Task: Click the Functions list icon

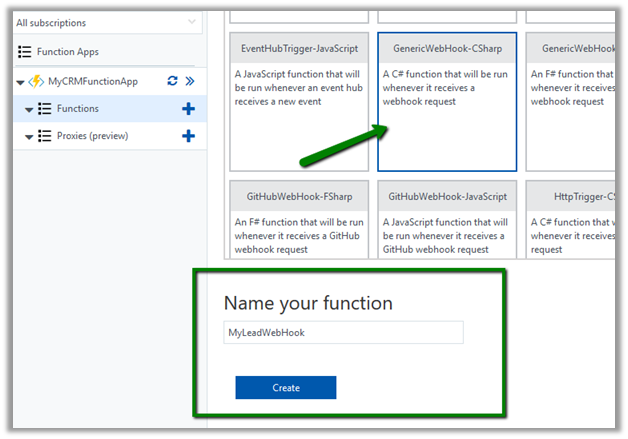Action: (x=44, y=109)
